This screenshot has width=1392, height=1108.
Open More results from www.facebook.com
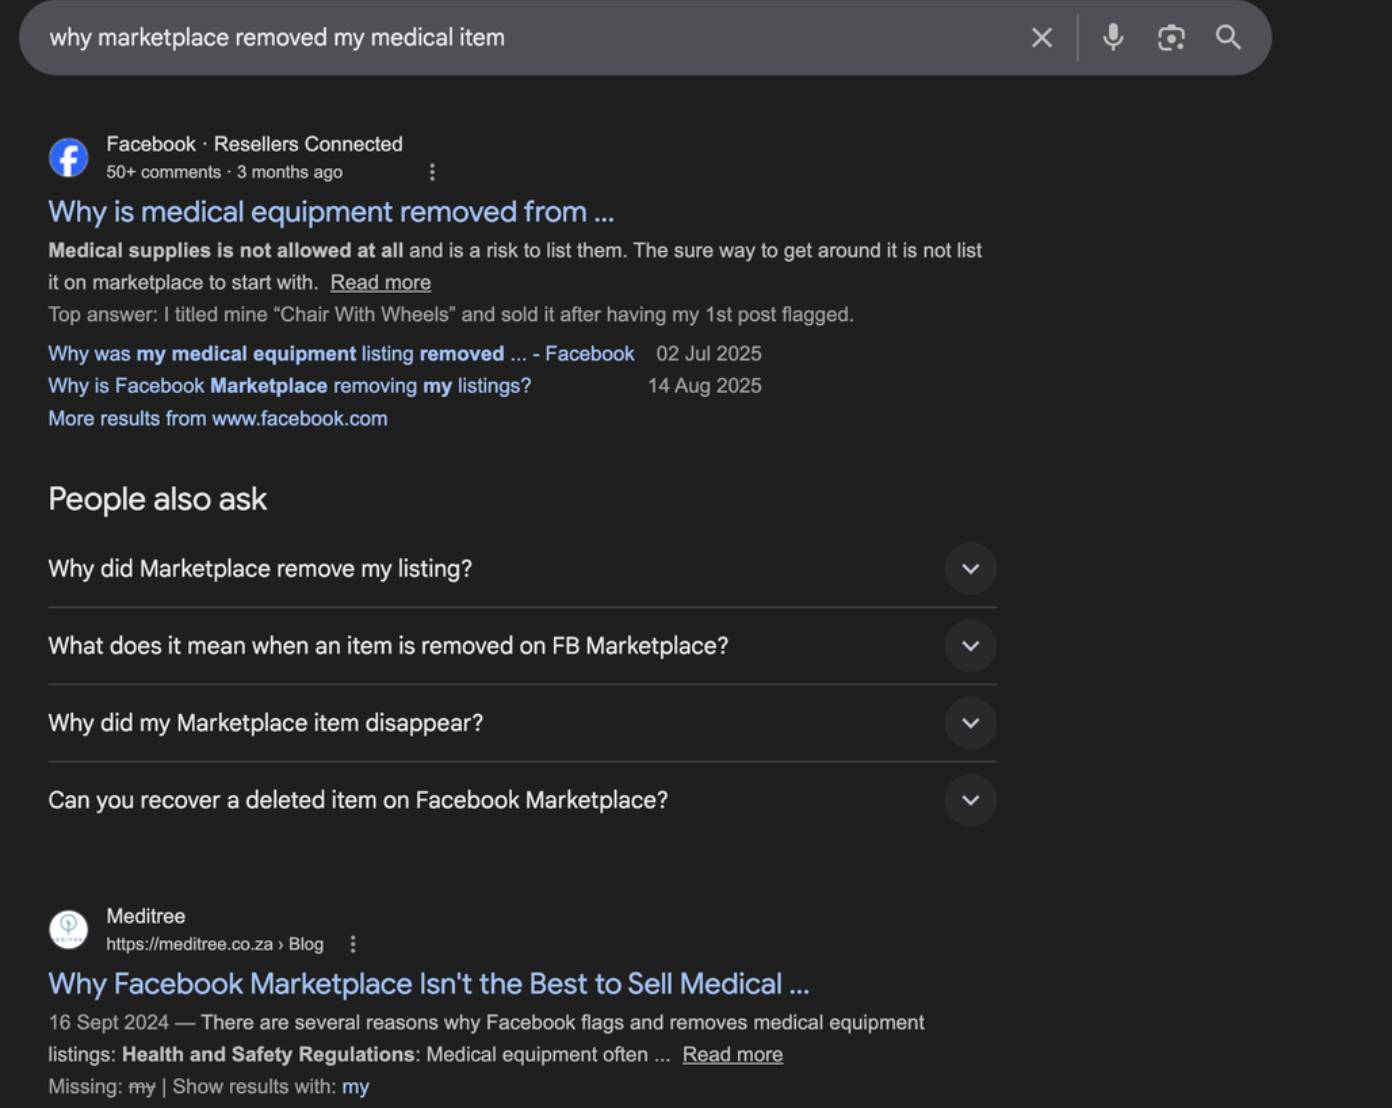pyautogui.click(x=218, y=419)
